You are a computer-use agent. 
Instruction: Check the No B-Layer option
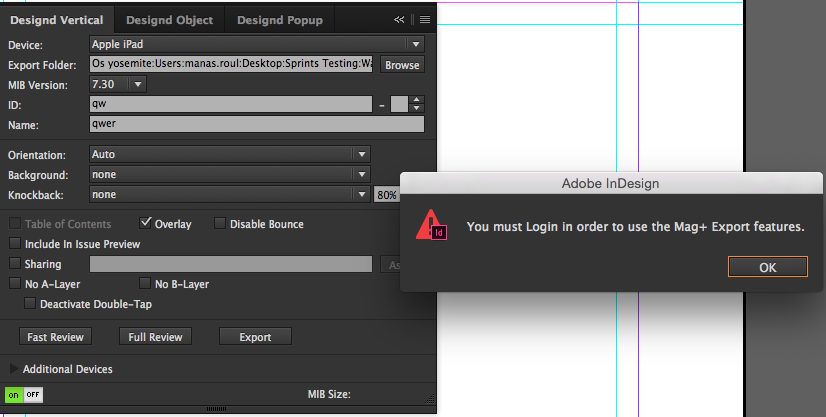pyautogui.click(x=145, y=283)
